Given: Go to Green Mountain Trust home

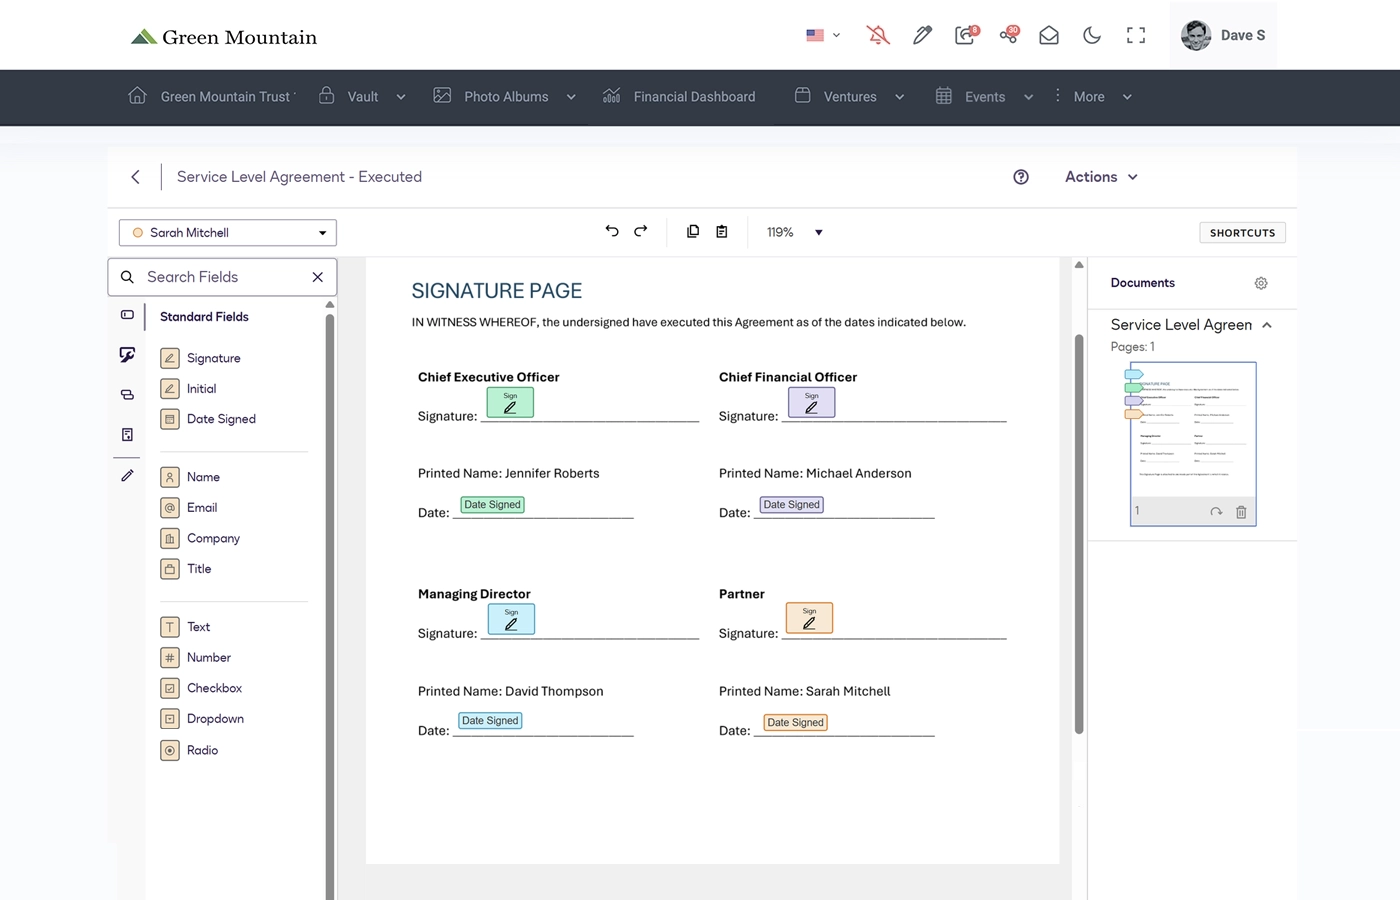Looking at the screenshot, I should point(212,97).
